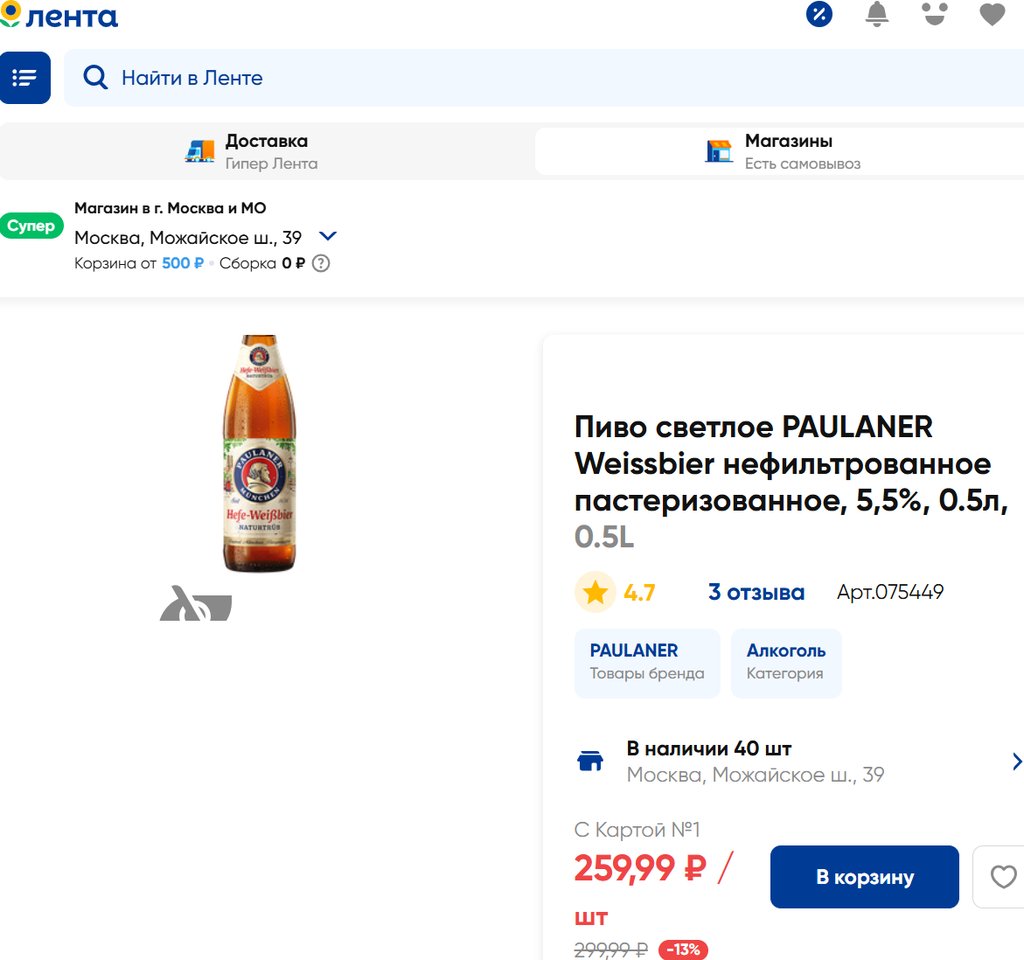The width and height of the screenshot is (1024, 960).
Task: Expand the store address dropdown chevron
Action: 328,236
